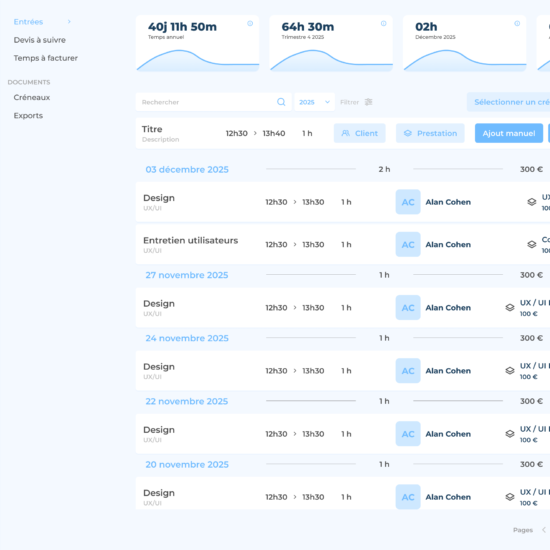Focus the Rechercher search field

[213, 102]
